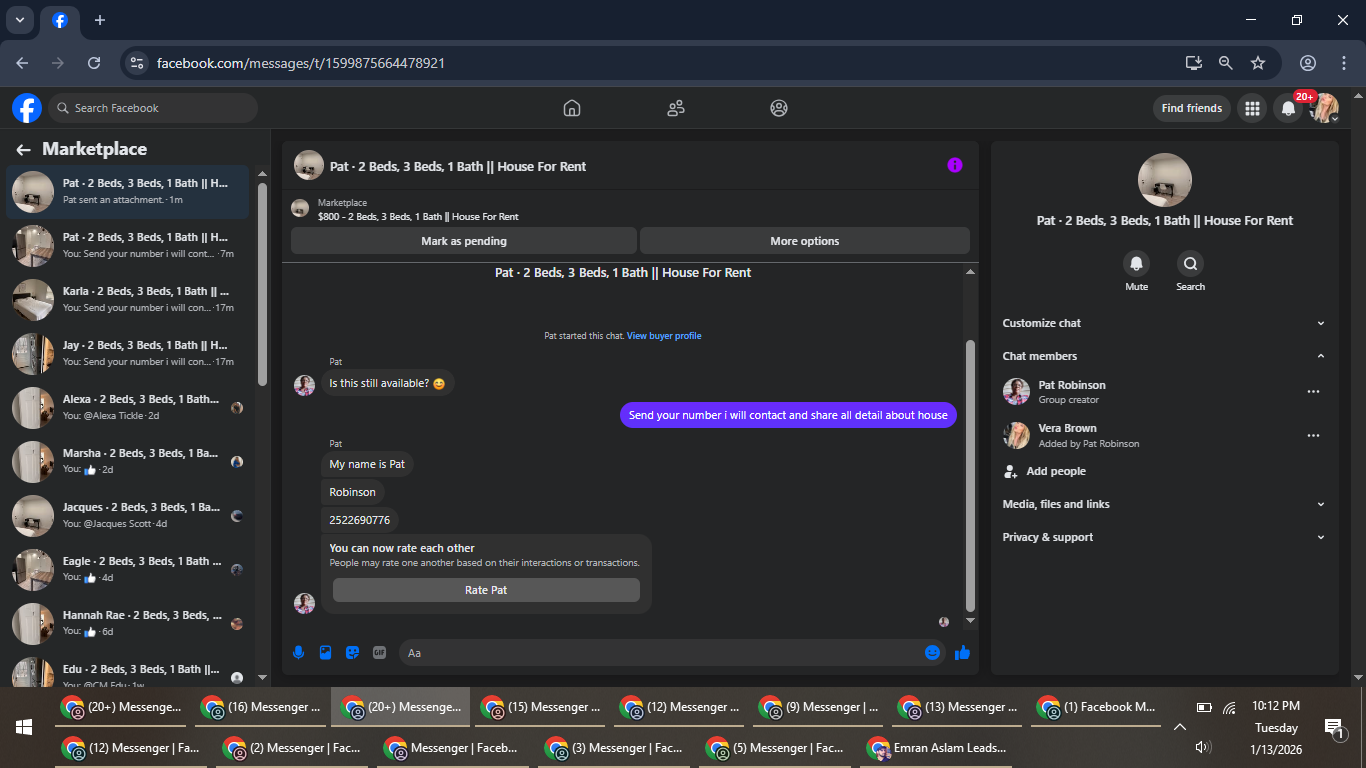
Task: Expand Privacy & support section
Action: (x=1164, y=537)
